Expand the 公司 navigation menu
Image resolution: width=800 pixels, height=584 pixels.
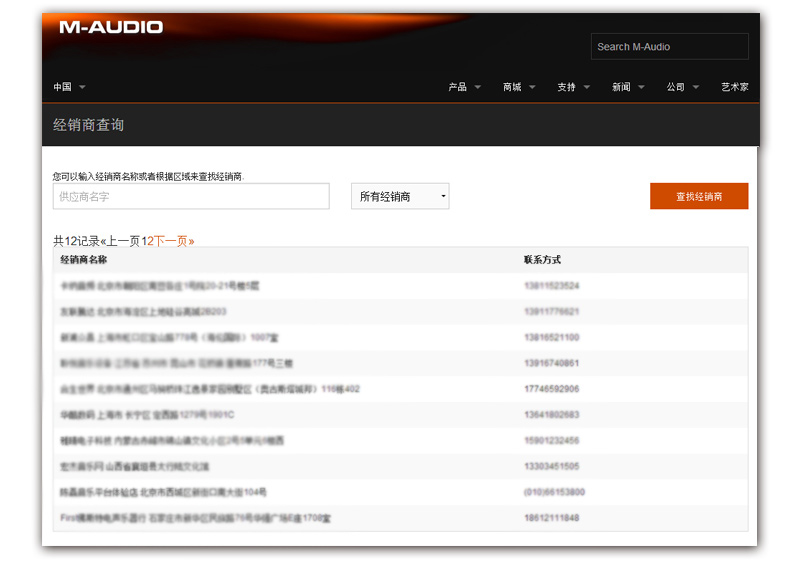pyautogui.click(x=683, y=87)
